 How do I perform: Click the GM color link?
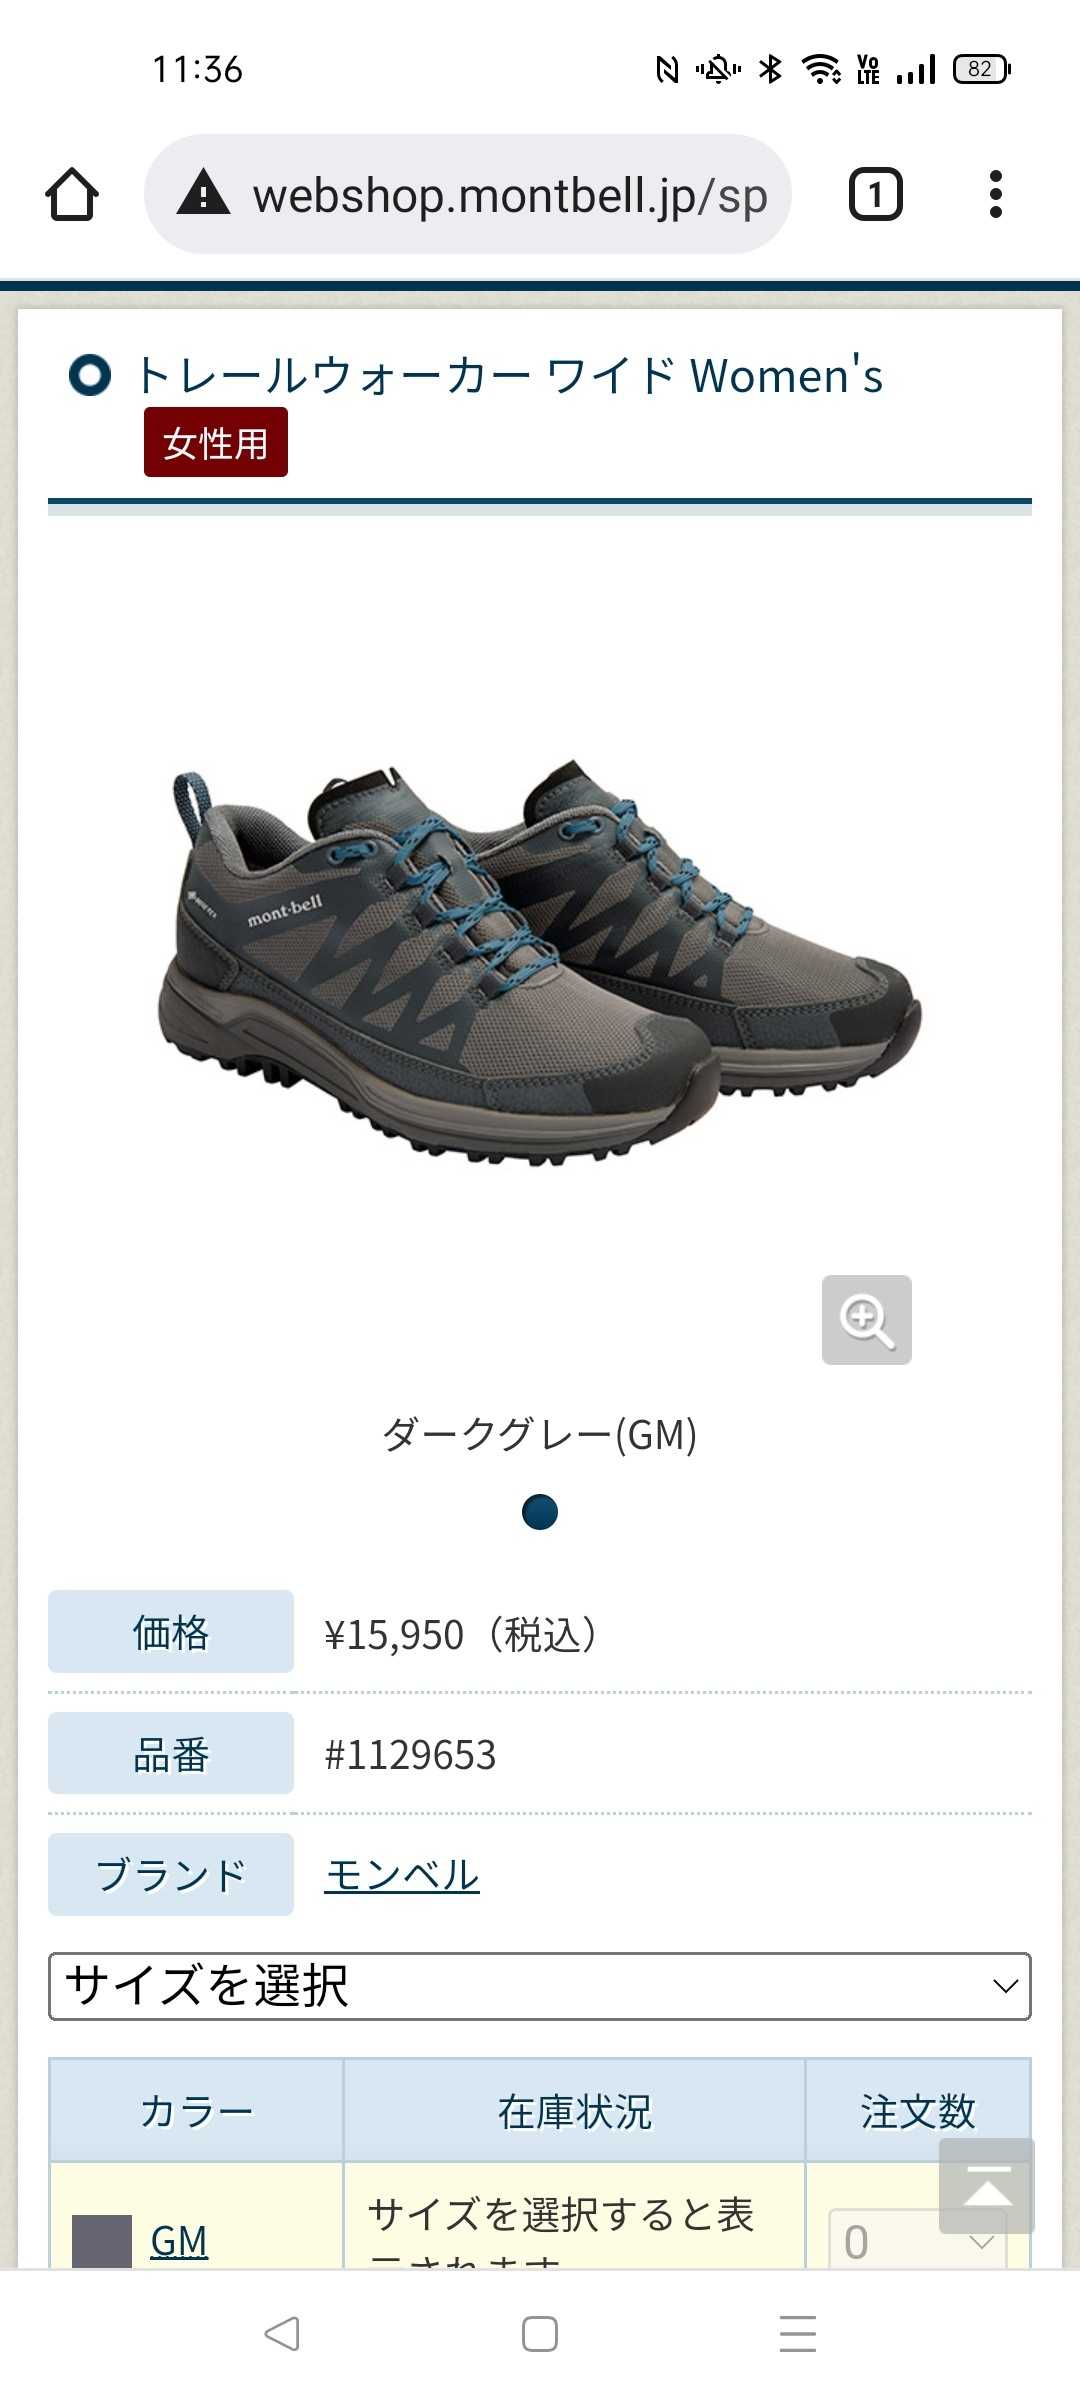179,2241
